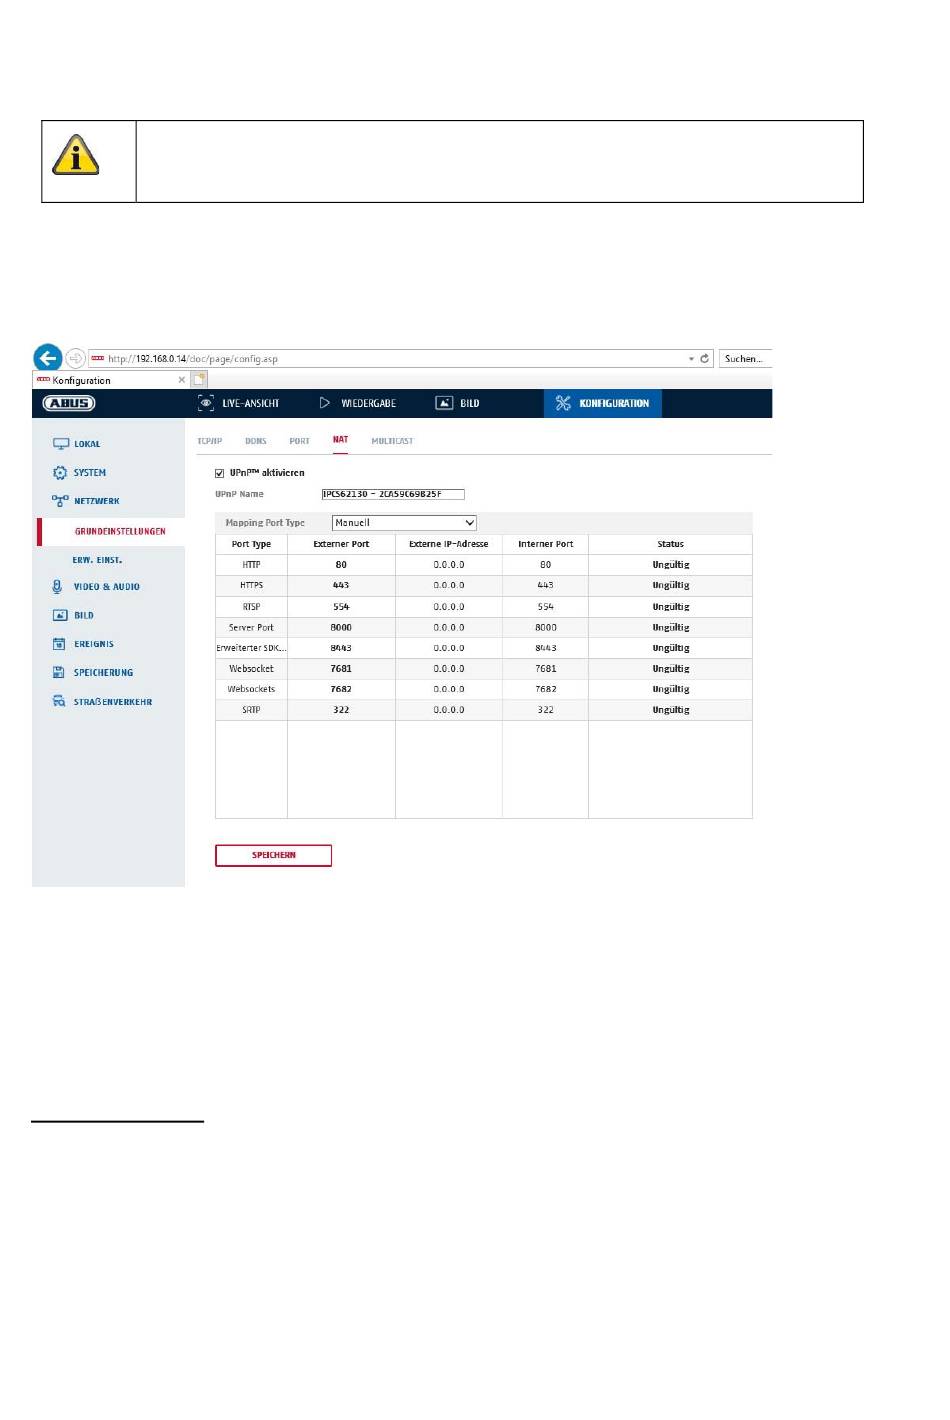This screenshot has height=1420, width=950.
Task: Click Websockets external port 7682
Action: pos(341,689)
